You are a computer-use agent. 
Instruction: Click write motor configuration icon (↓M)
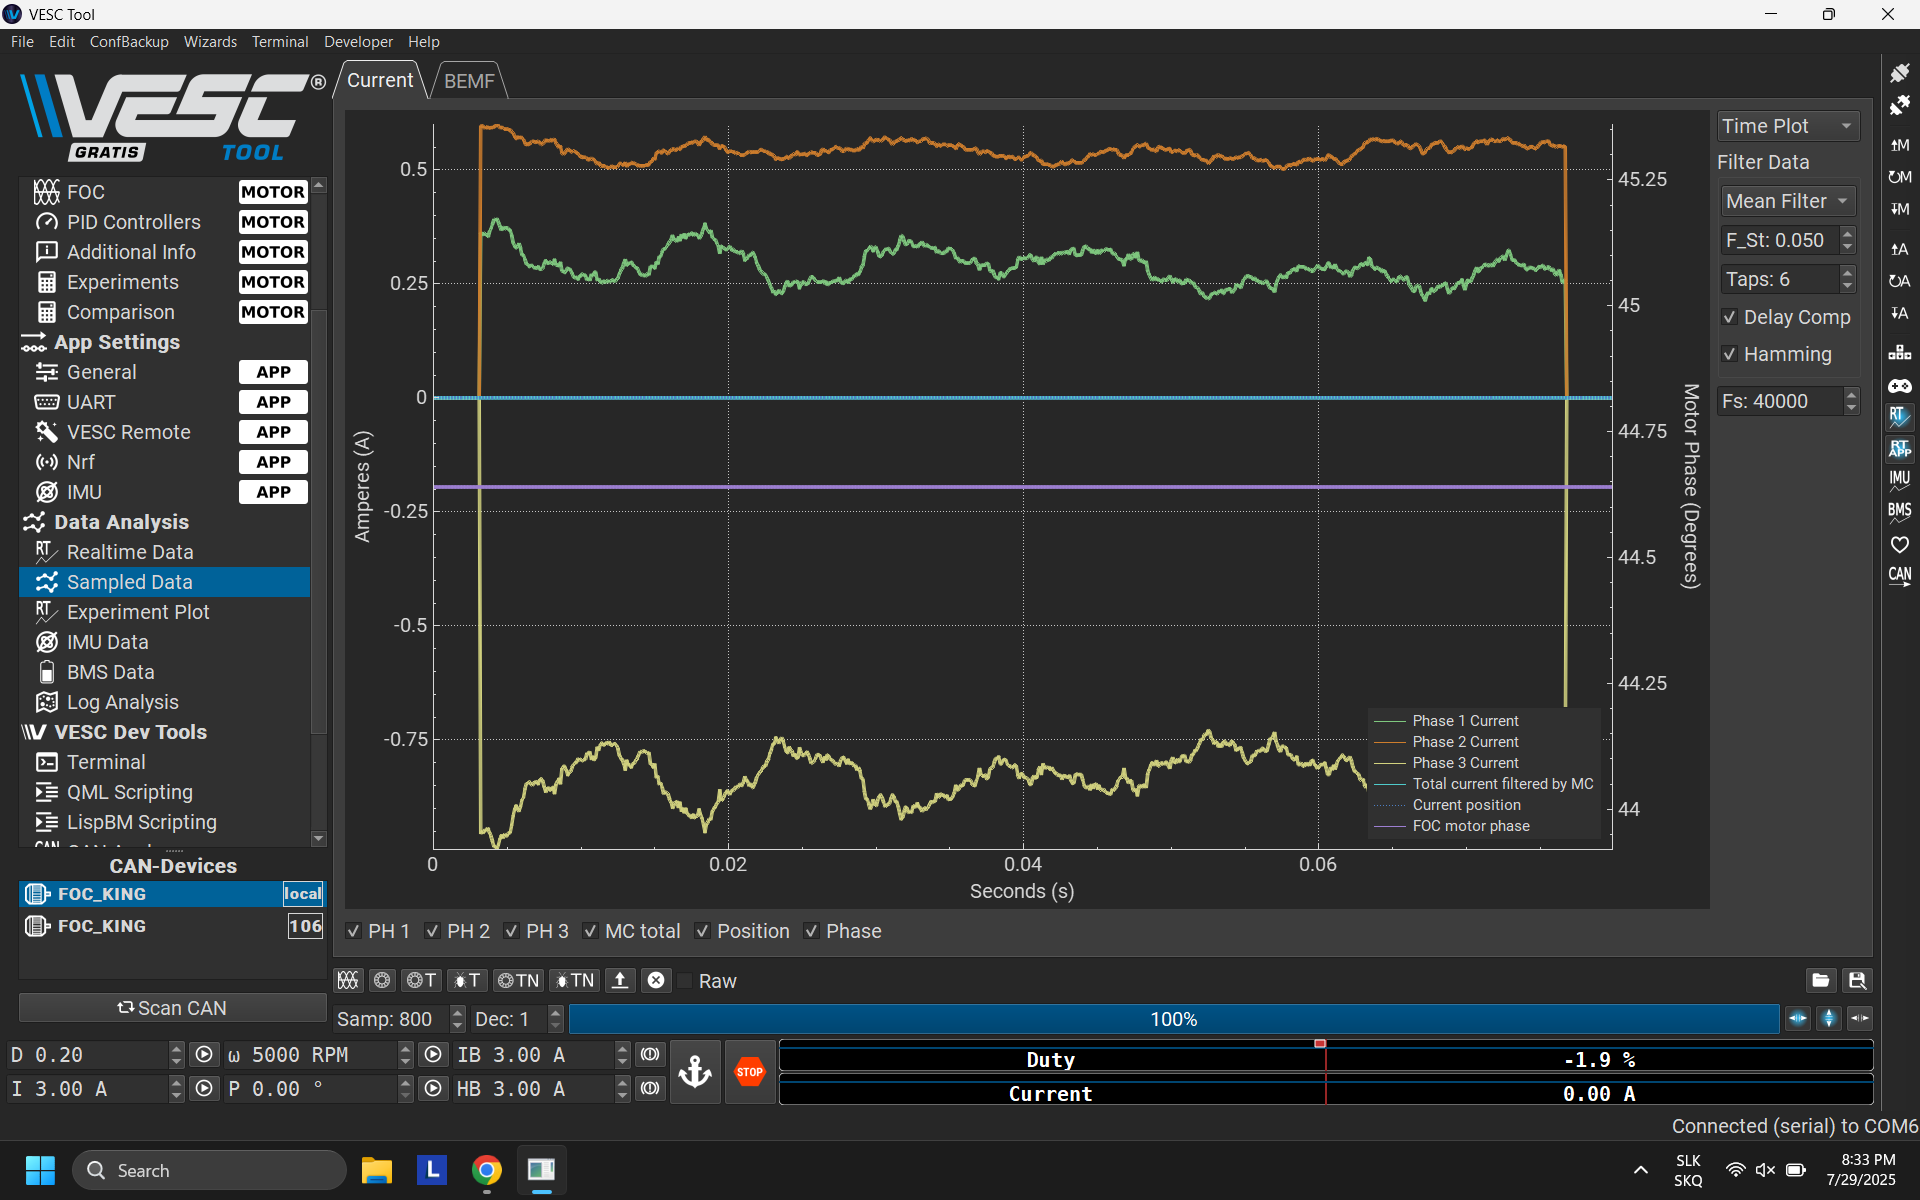click(x=1899, y=209)
